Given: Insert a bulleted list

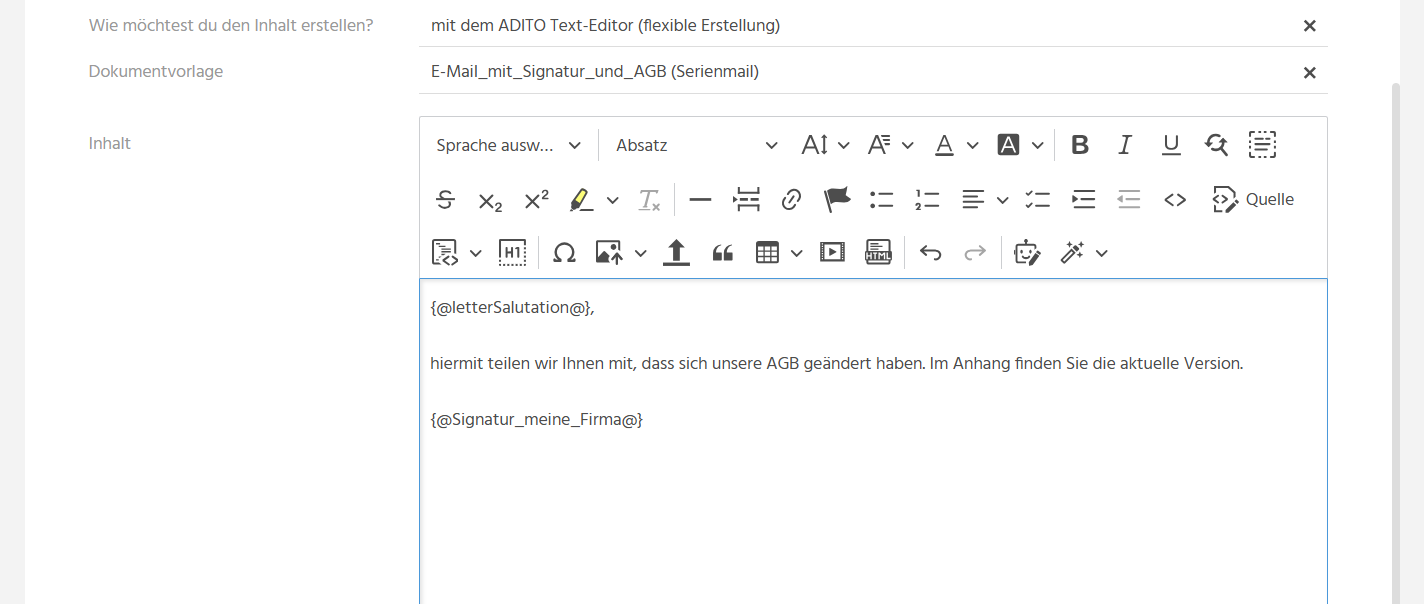Looking at the screenshot, I should (x=882, y=199).
